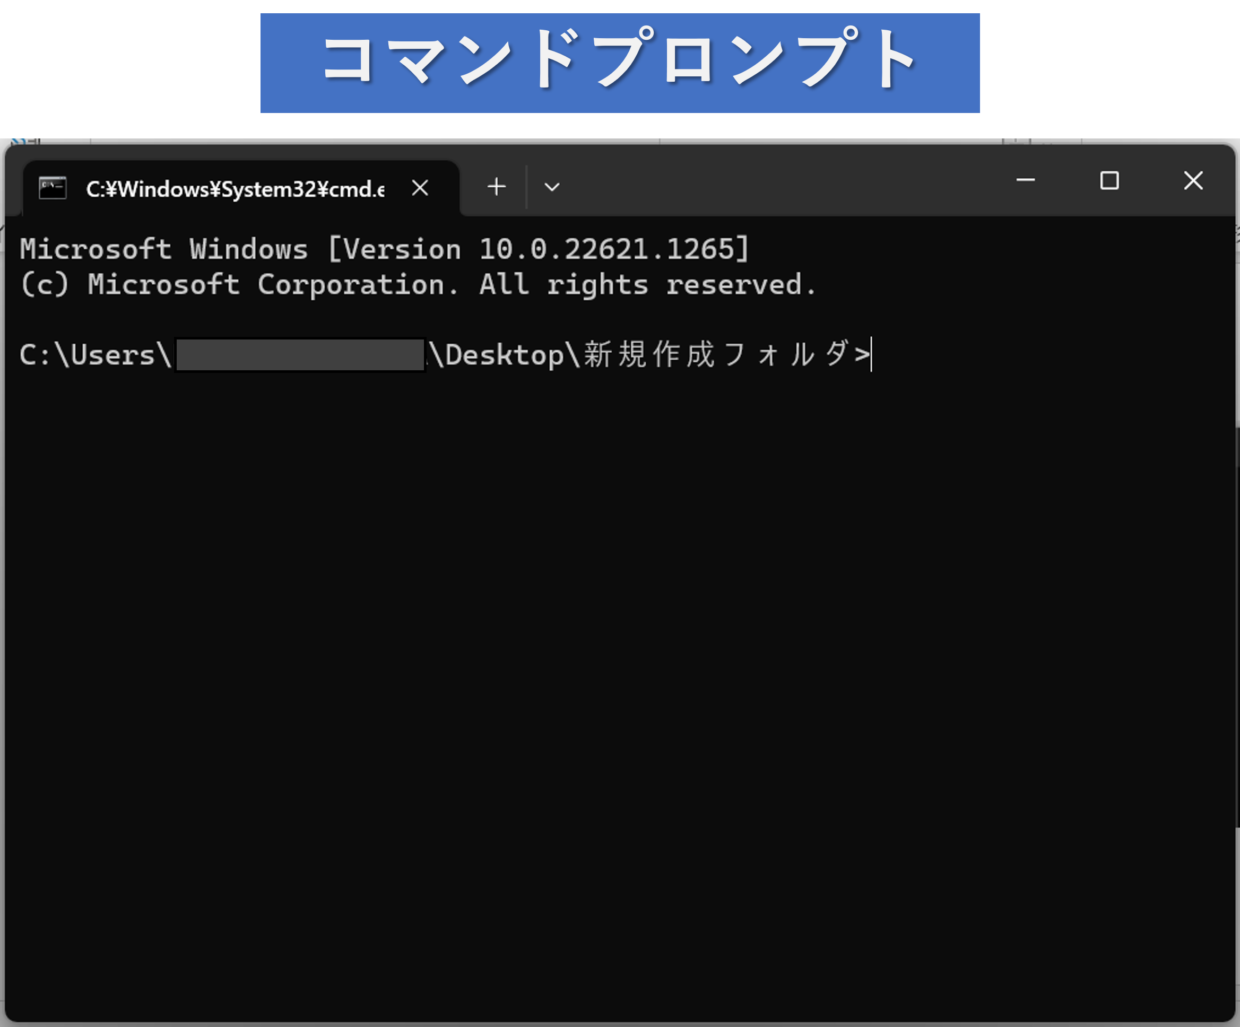Open a new terminal tab
1240x1027 pixels.
tap(496, 187)
